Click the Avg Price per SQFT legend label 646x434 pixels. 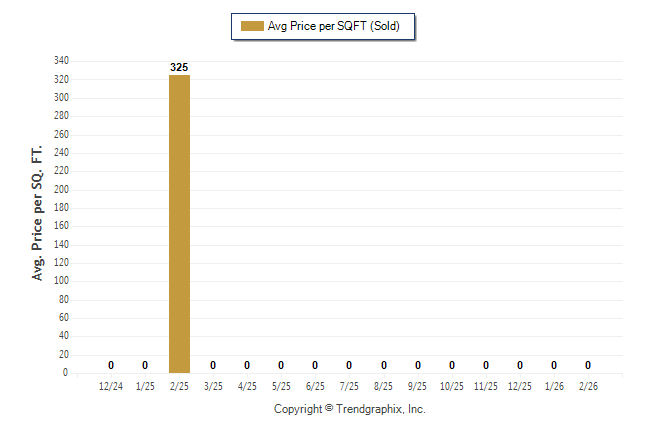tap(333, 26)
